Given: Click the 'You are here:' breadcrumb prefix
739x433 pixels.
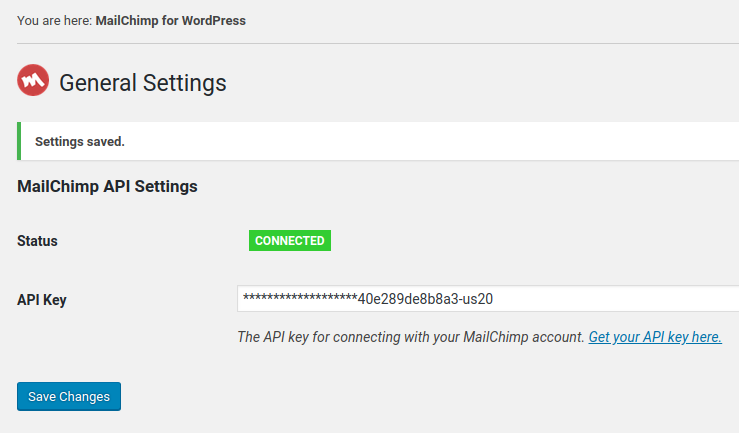Looking at the screenshot, I should click(54, 20).
